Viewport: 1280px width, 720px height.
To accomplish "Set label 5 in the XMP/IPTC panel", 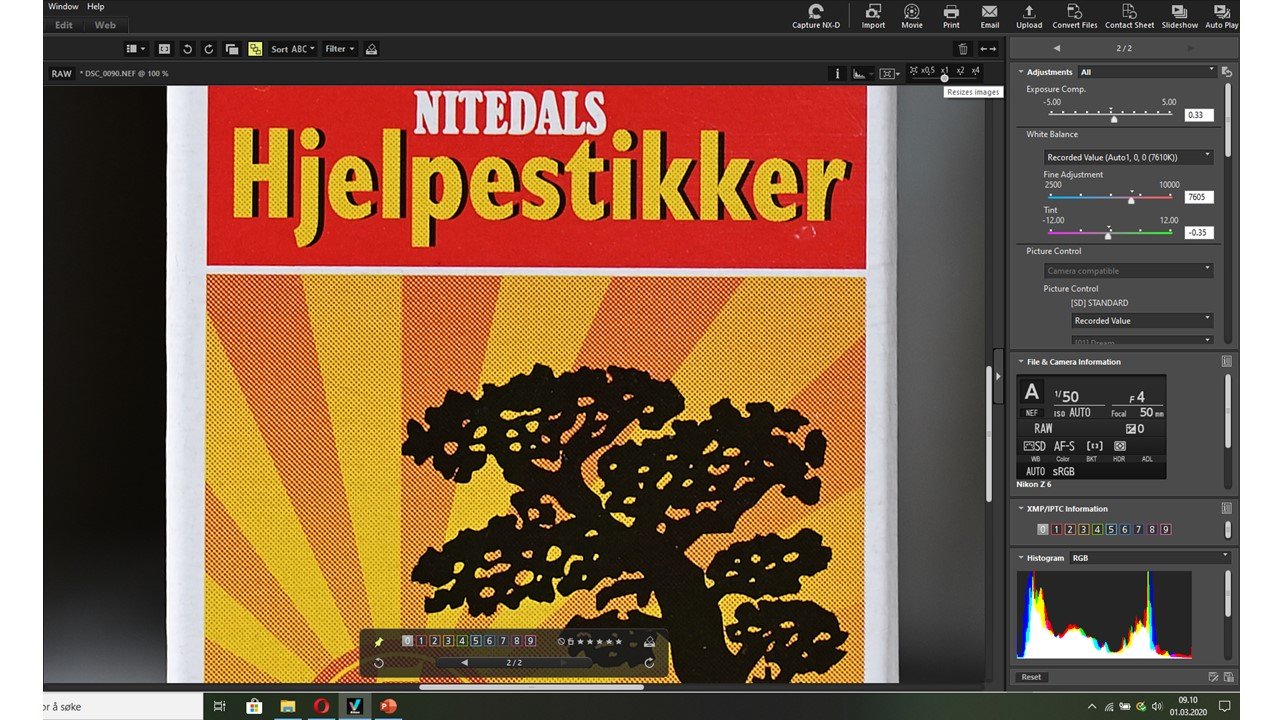I will (1111, 530).
